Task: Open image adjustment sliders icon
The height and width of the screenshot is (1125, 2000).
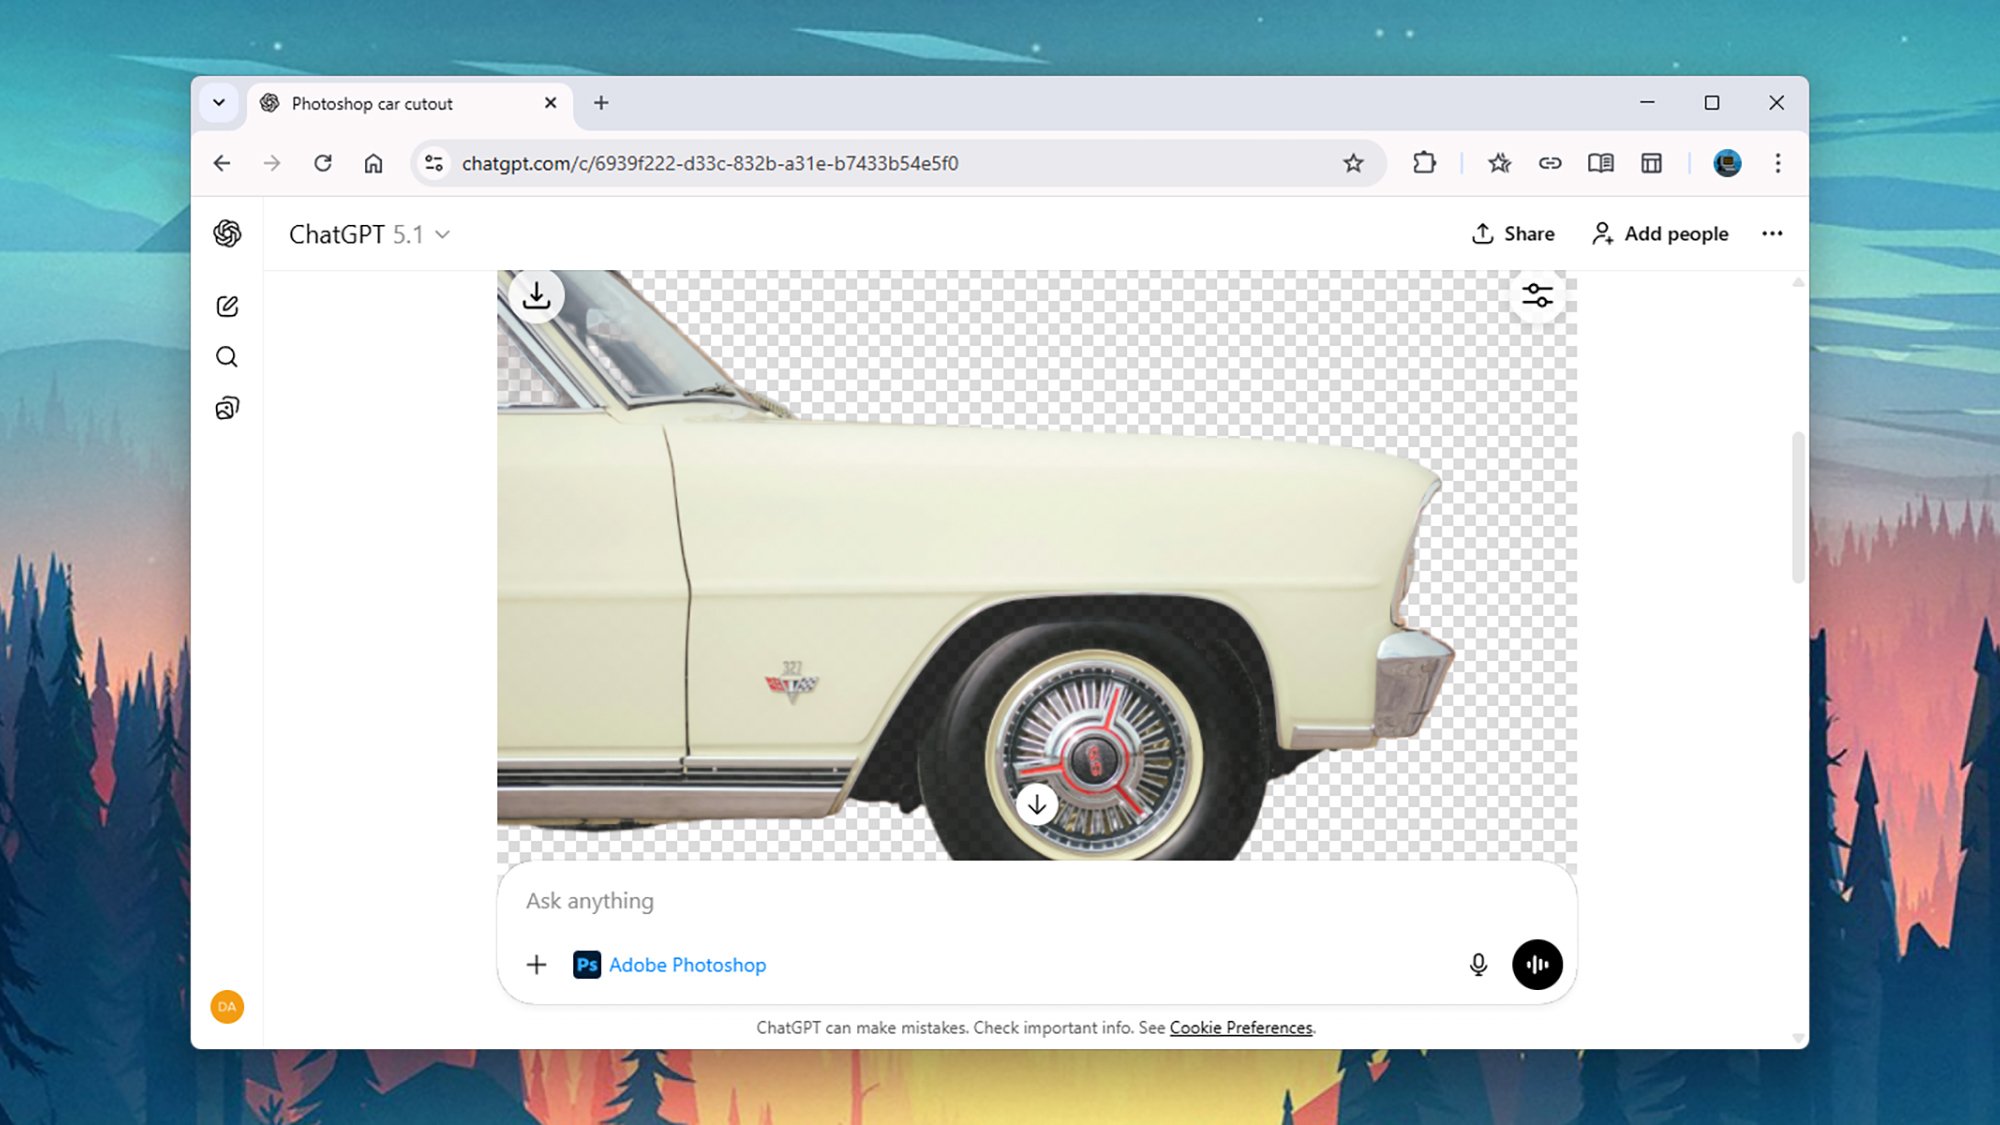Action: pos(1537,295)
